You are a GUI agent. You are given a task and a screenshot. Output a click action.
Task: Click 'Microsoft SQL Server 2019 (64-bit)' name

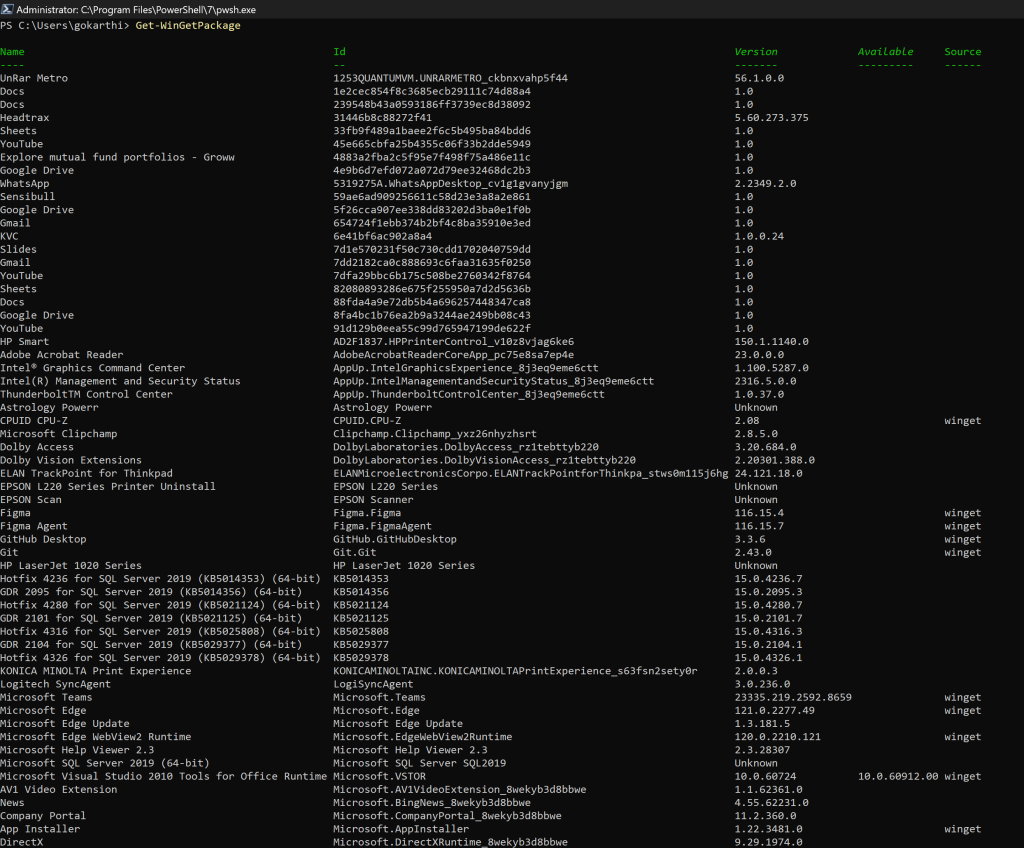click(104, 763)
